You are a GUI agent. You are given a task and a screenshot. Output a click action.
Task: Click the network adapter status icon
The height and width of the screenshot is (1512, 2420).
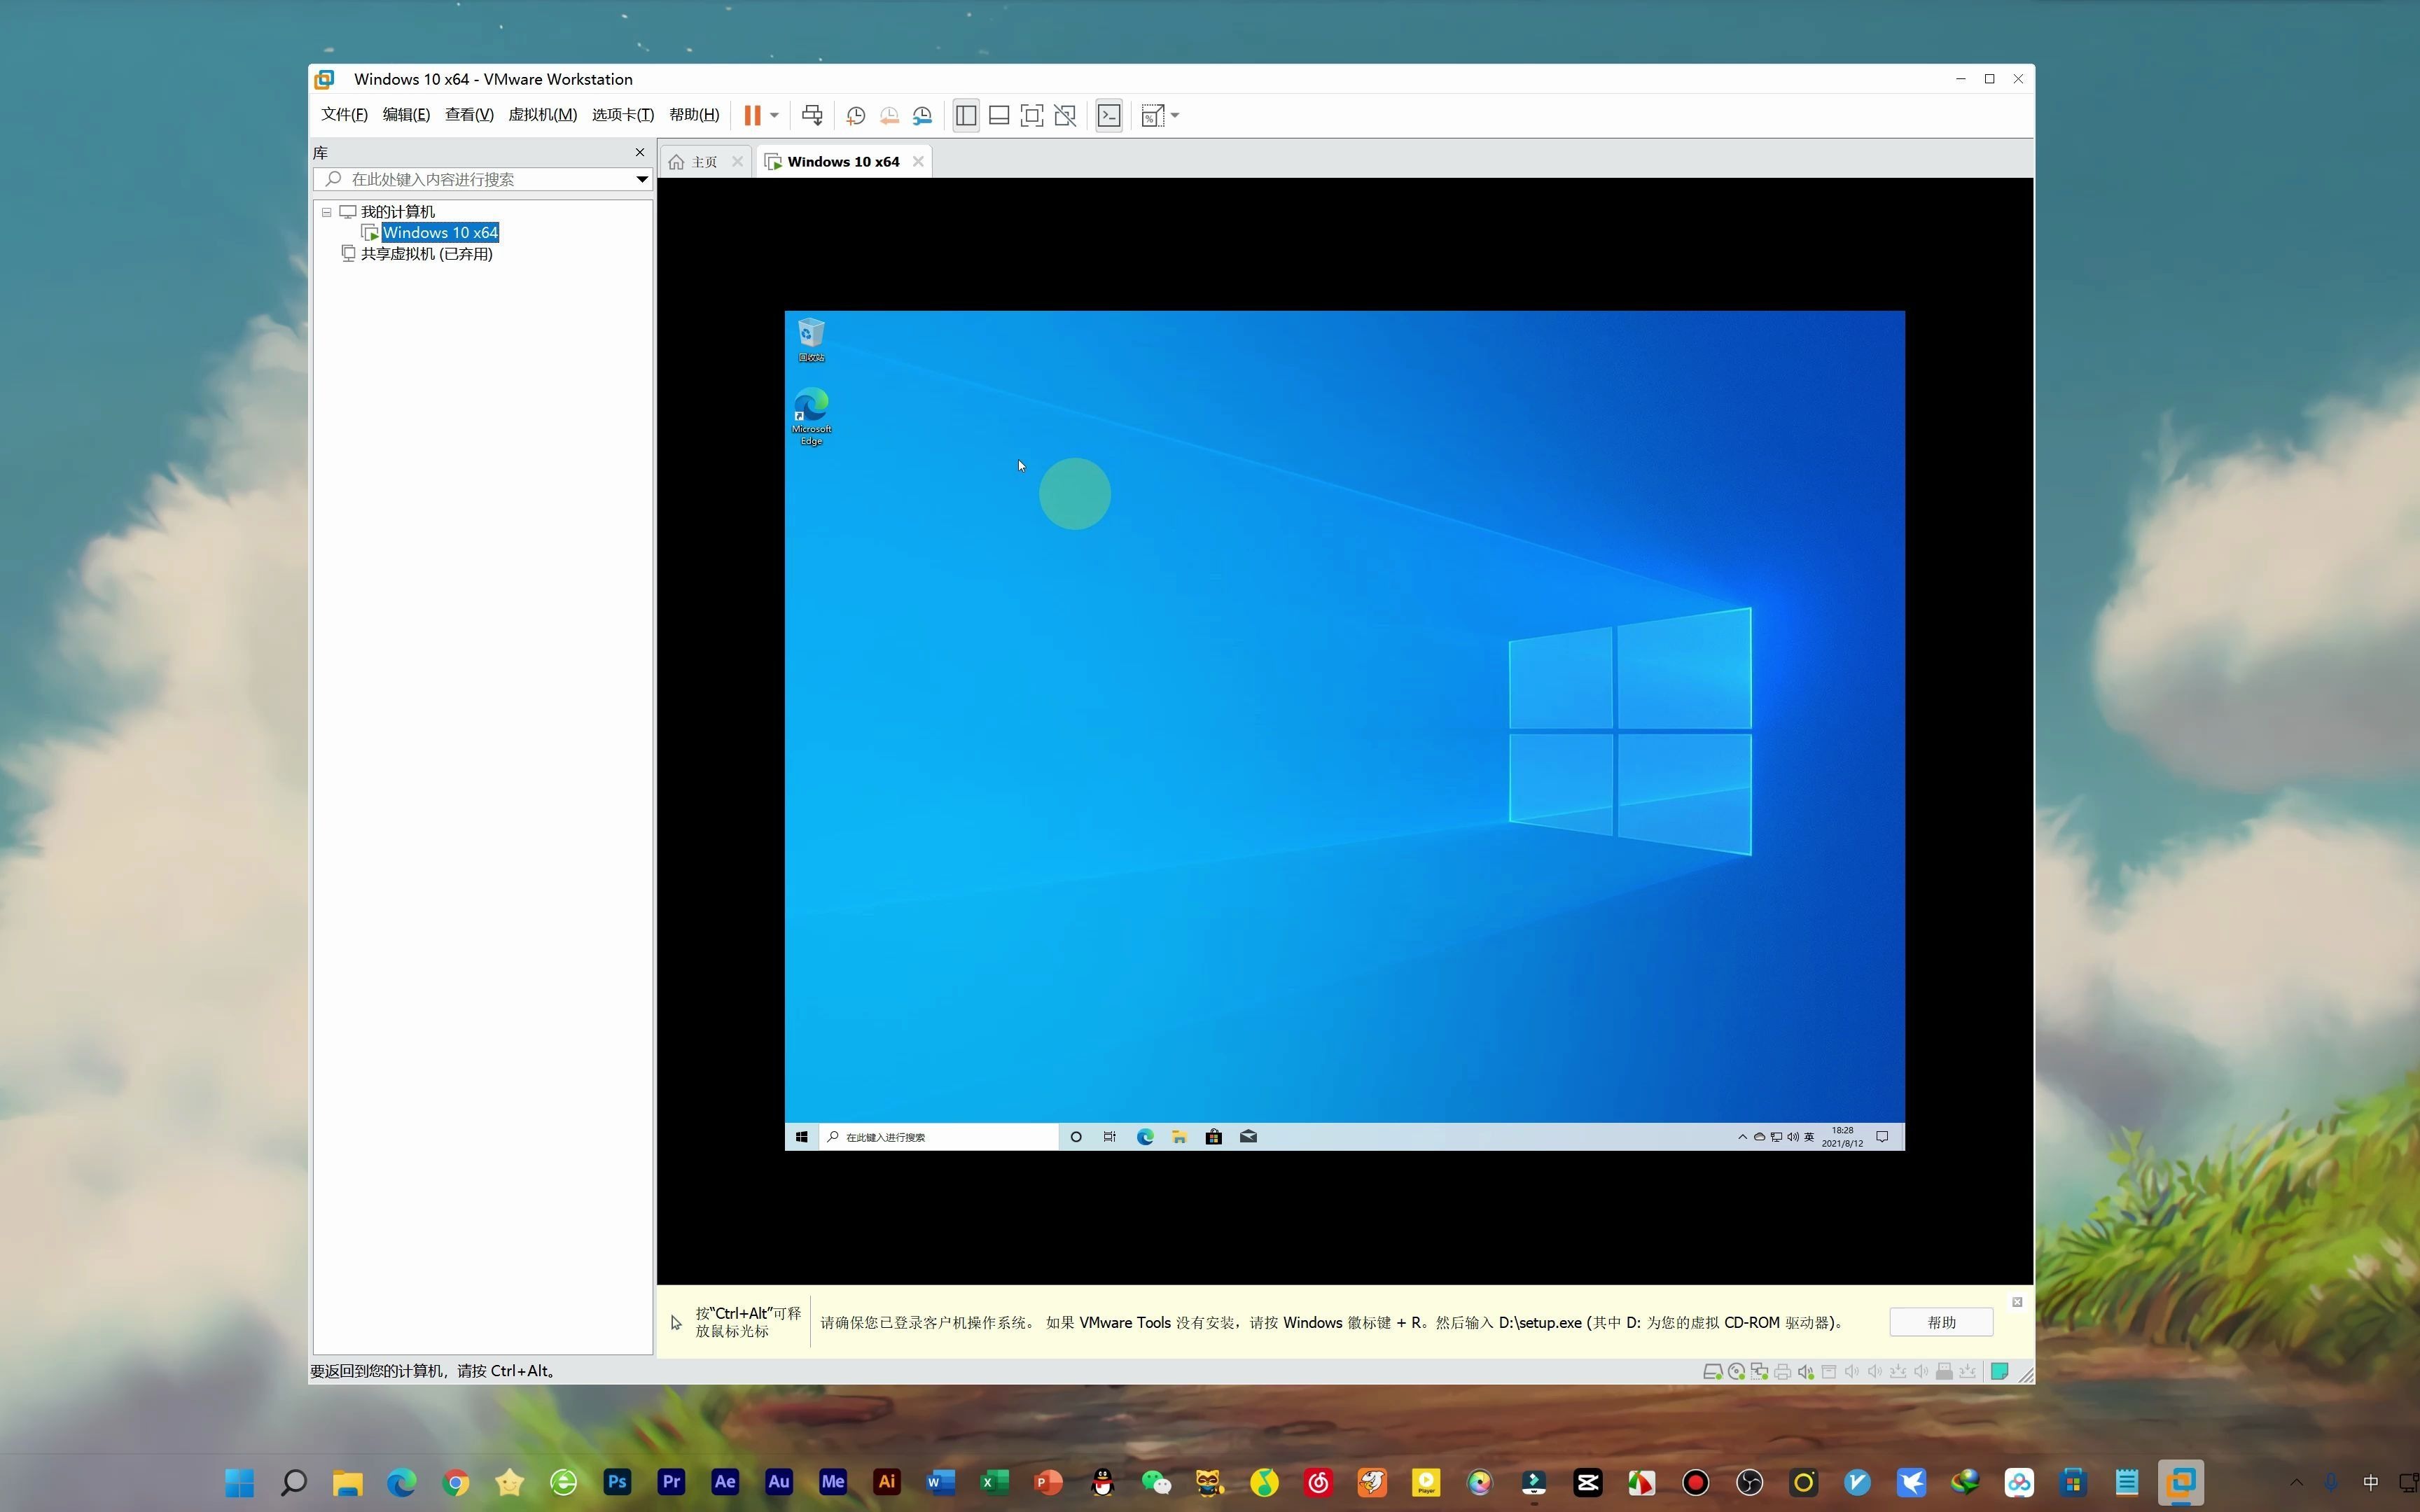point(1759,1372)
